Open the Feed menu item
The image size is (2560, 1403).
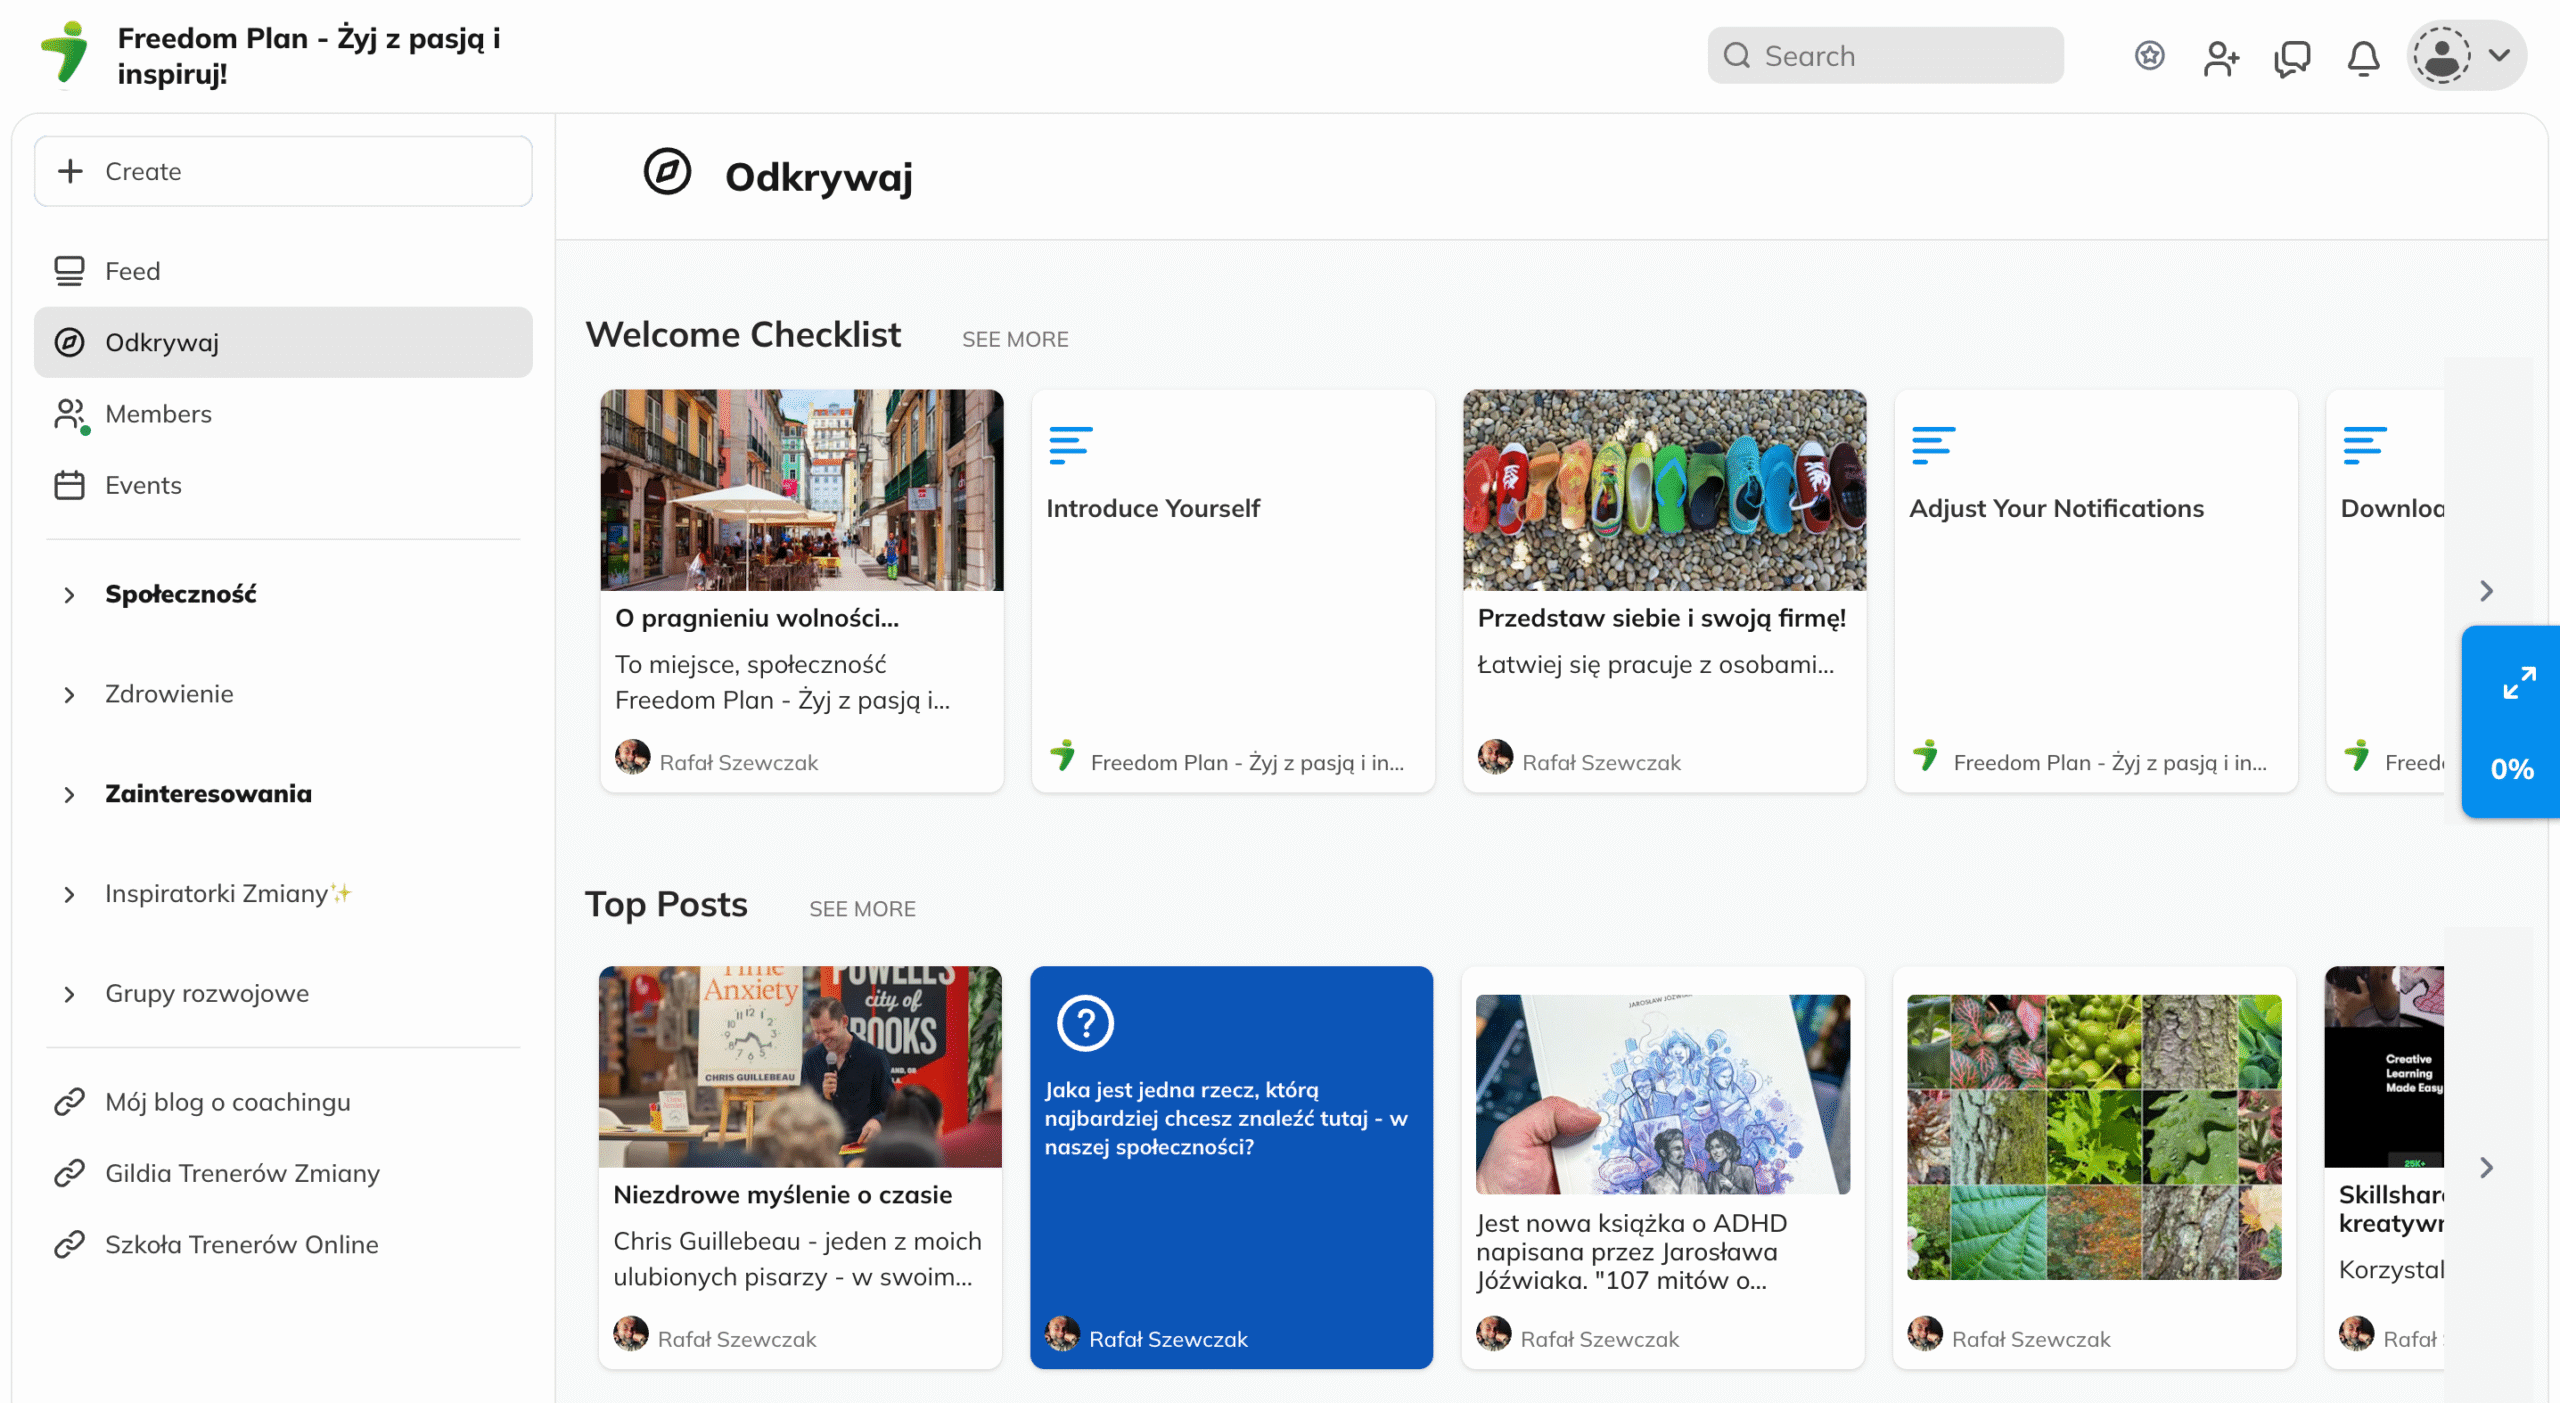[132, 271]
